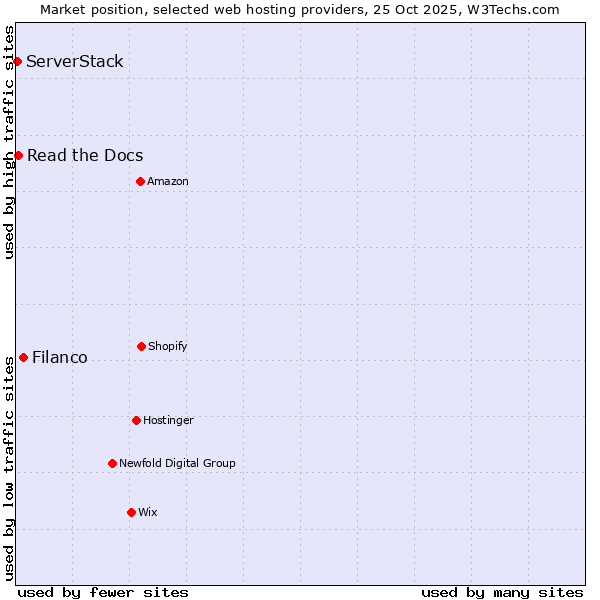Click the Read the Docs label
600x600 pixels.
(85, 155)
